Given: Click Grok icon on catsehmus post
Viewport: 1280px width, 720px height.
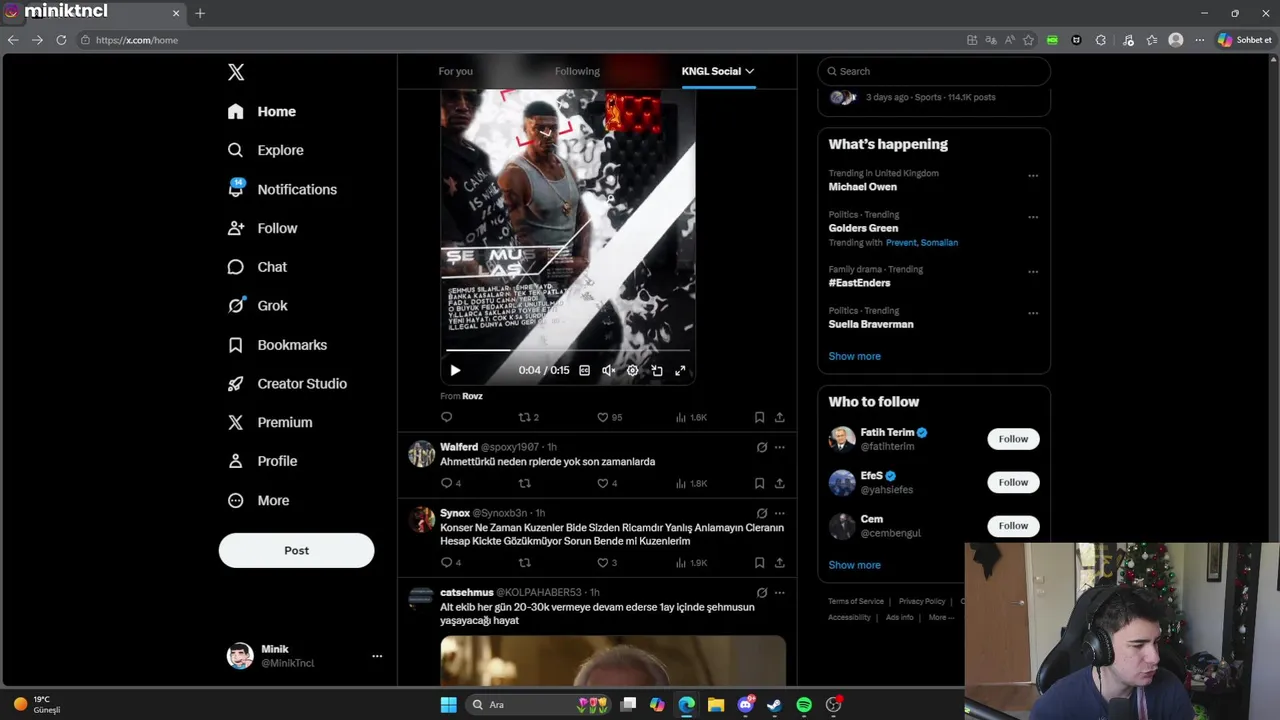Looking at the screenshot, I should pyautogui.click(x=761, y=592).
